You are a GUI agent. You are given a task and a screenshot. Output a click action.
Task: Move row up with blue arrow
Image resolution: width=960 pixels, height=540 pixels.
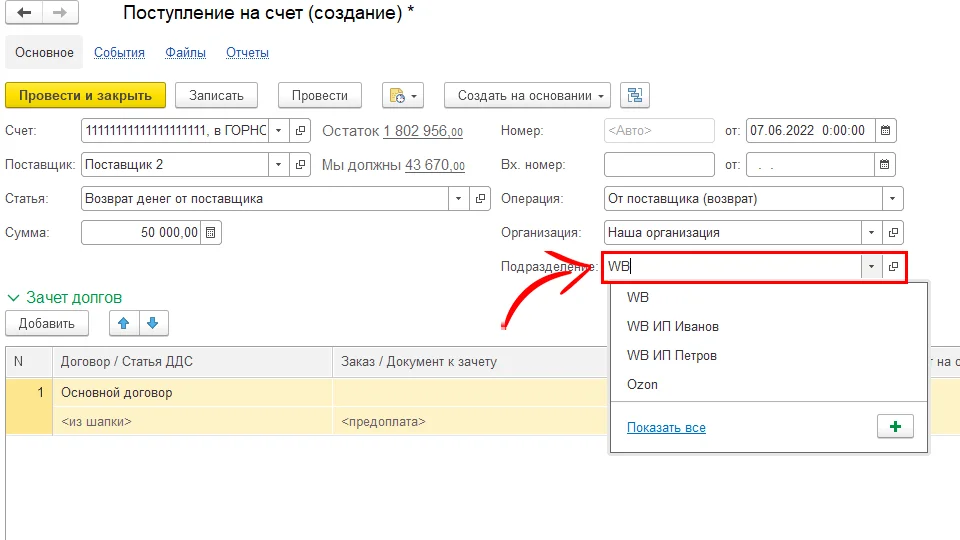pos(124,323)
